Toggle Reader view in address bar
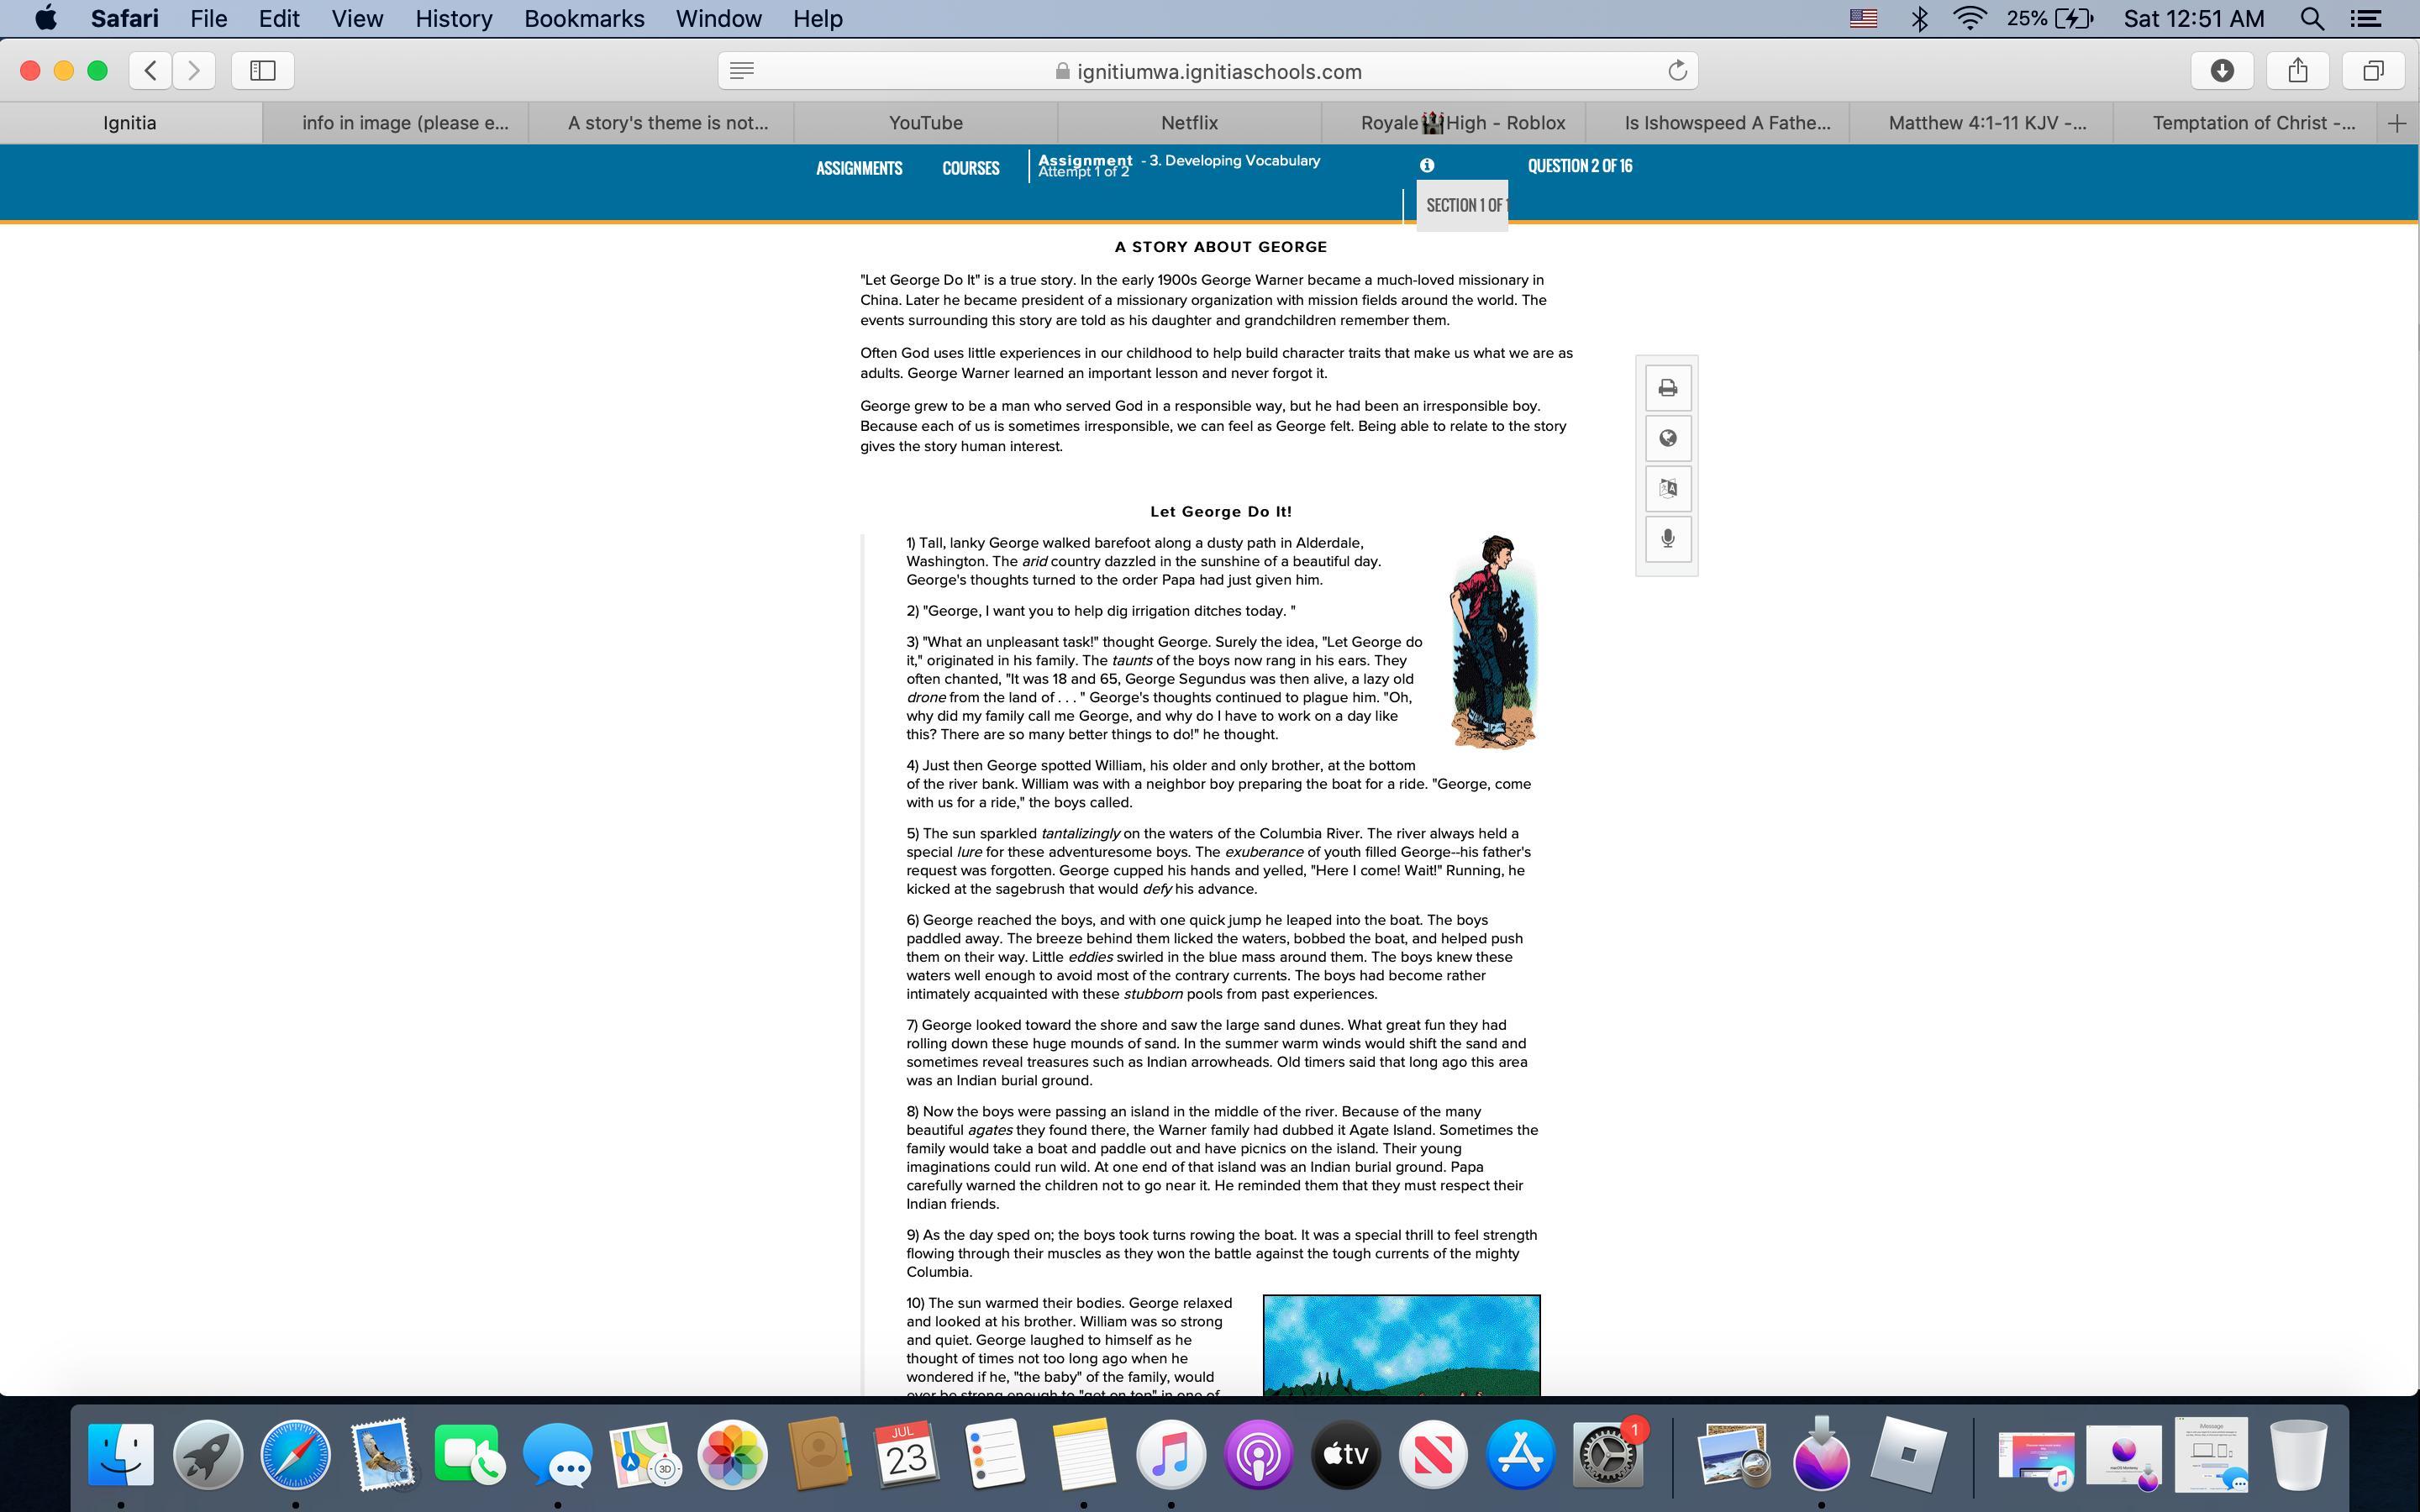2420x1512 pixels. point(742,71)
